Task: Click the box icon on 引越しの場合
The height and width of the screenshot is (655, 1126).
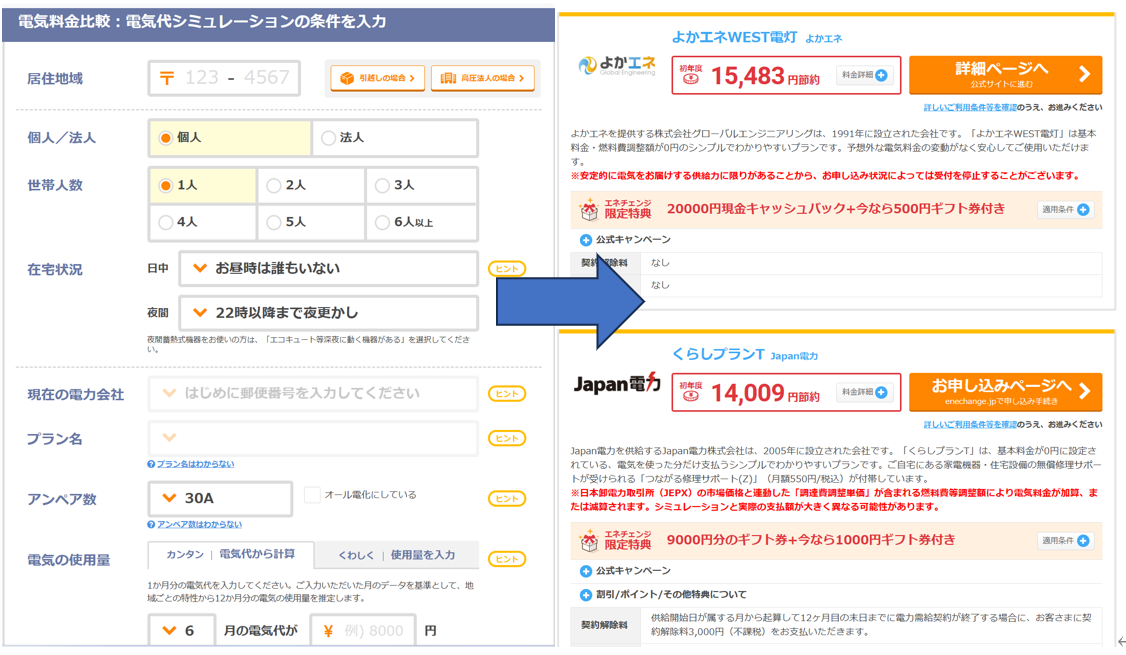Action: tap(347, 78)
